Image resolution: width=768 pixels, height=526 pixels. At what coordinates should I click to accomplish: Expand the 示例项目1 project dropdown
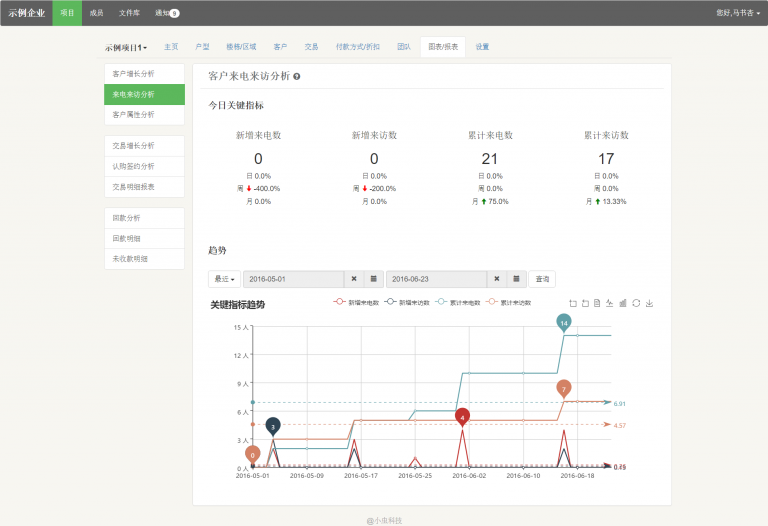(x=126, y=47)
